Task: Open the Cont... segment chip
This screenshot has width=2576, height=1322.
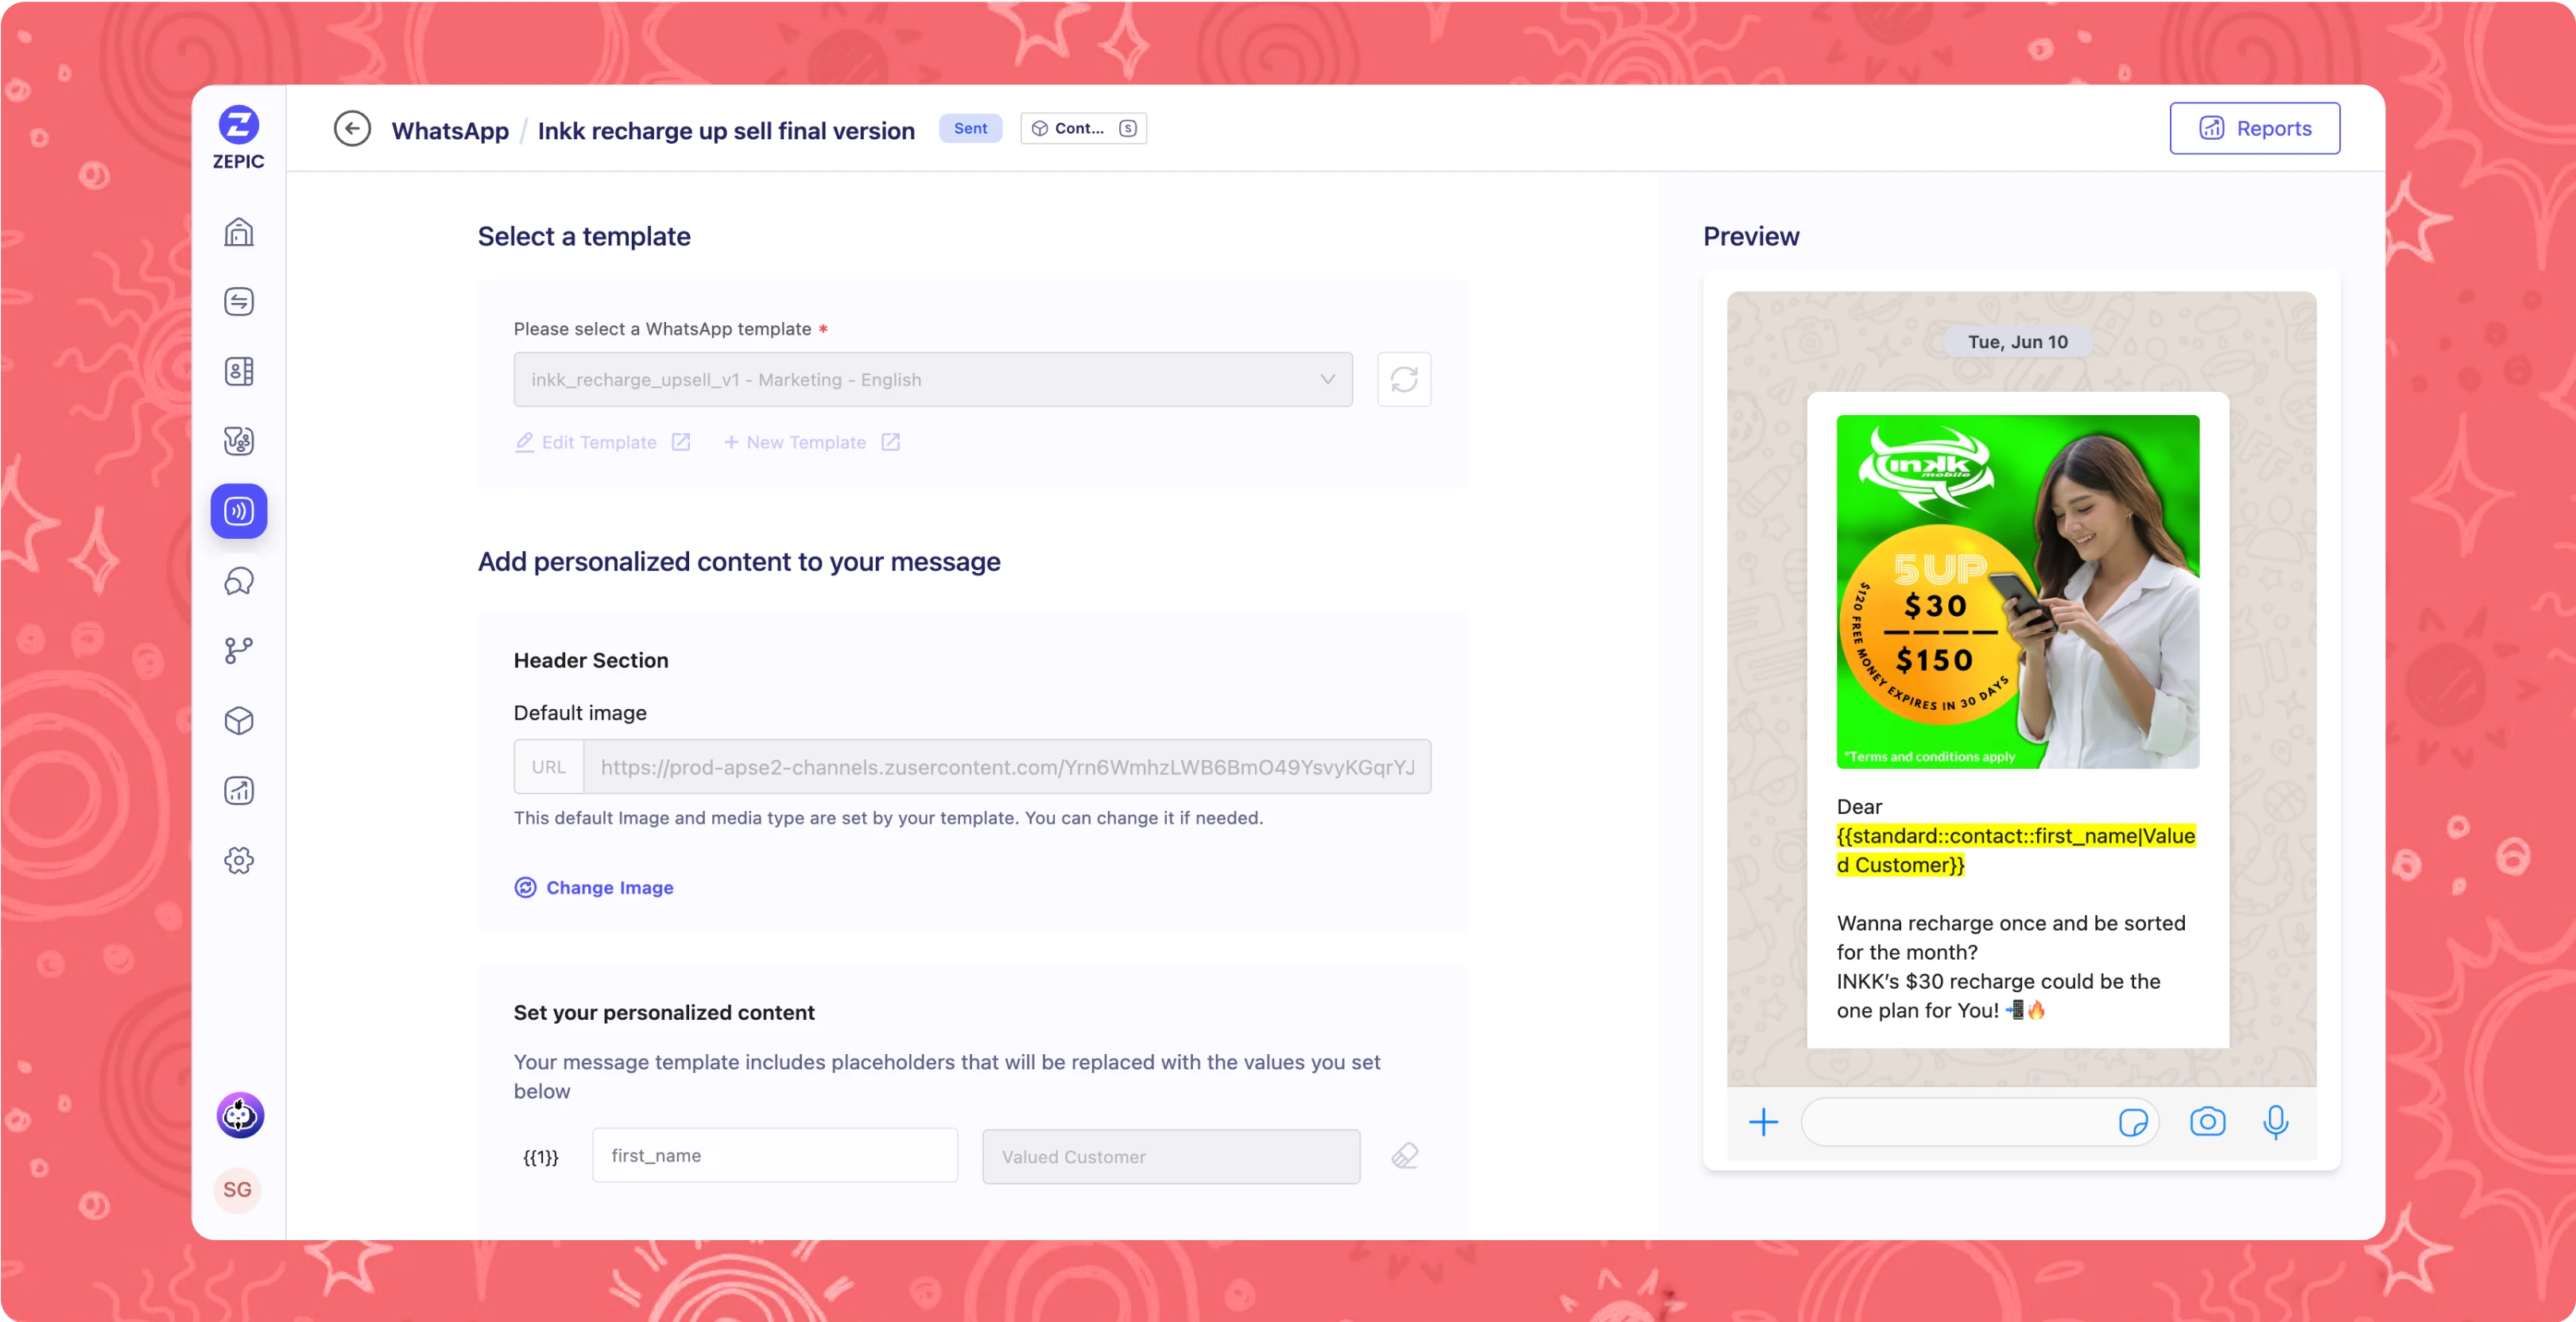Action: tap(1083, 129)
